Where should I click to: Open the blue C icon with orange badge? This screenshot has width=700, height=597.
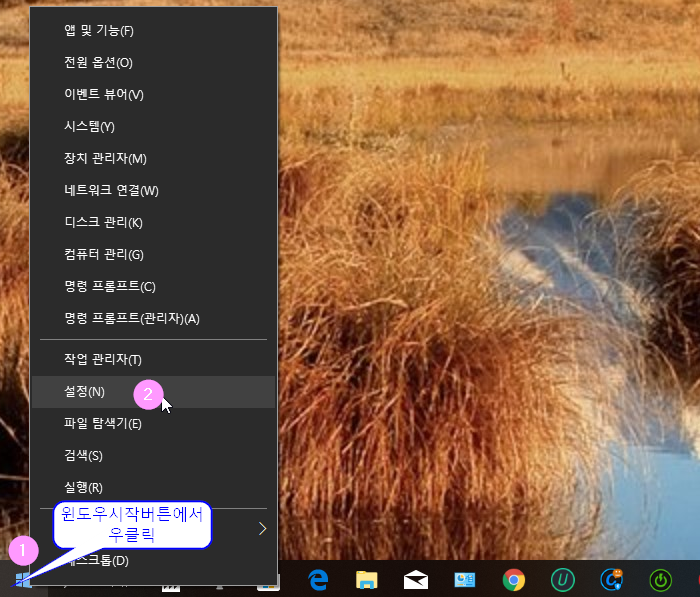pyautogui.click(x=612, y=580)
